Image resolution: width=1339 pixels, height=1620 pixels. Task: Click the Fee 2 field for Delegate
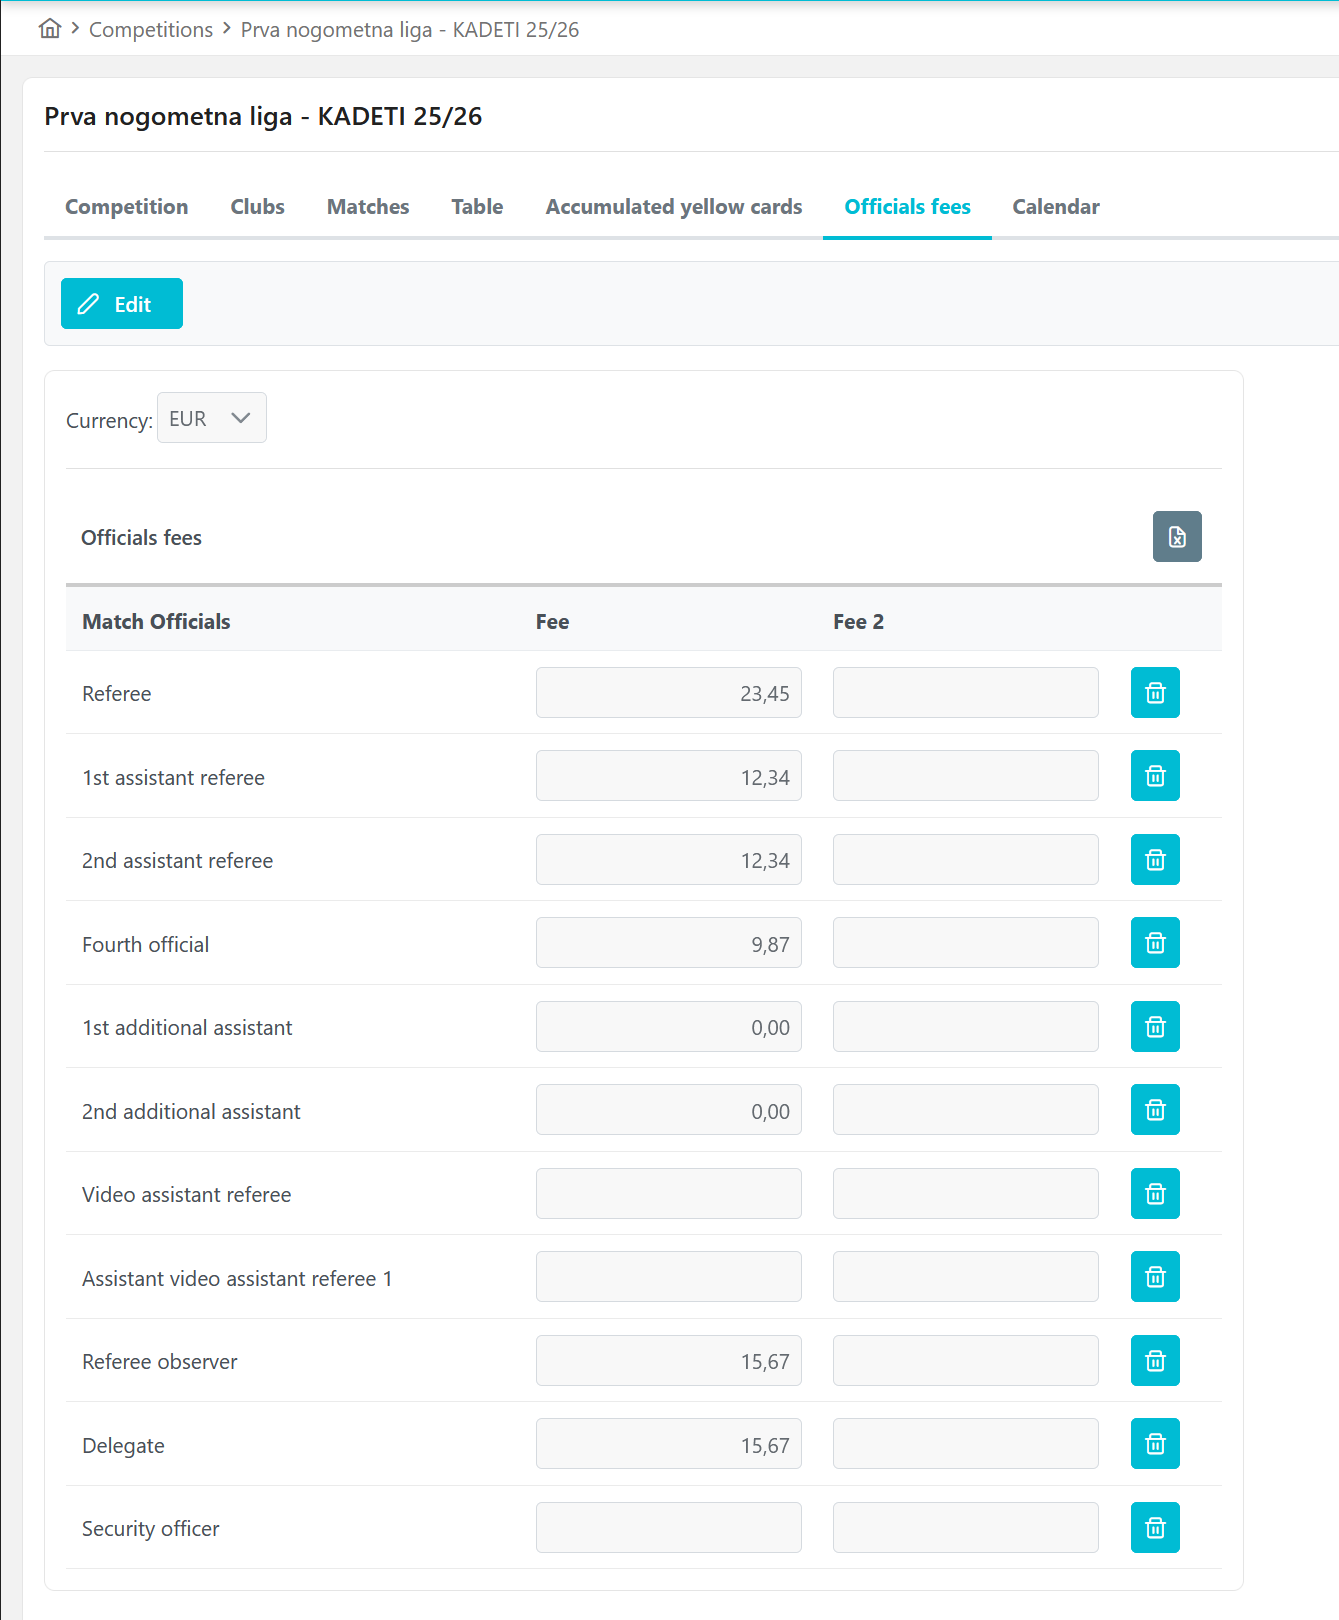965,1444
